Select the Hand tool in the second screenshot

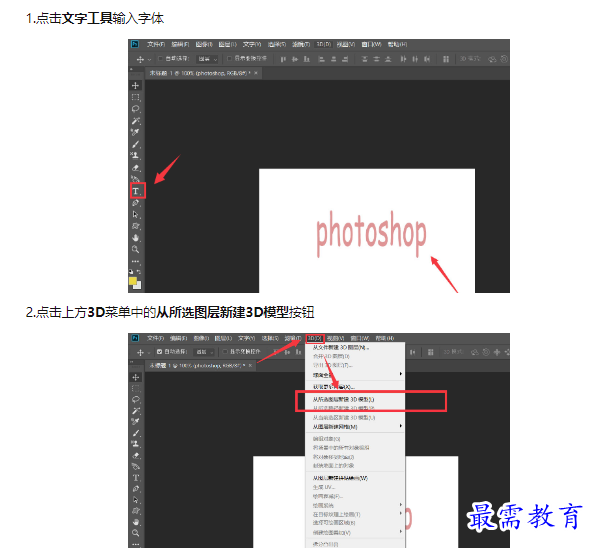pos(136,522)
